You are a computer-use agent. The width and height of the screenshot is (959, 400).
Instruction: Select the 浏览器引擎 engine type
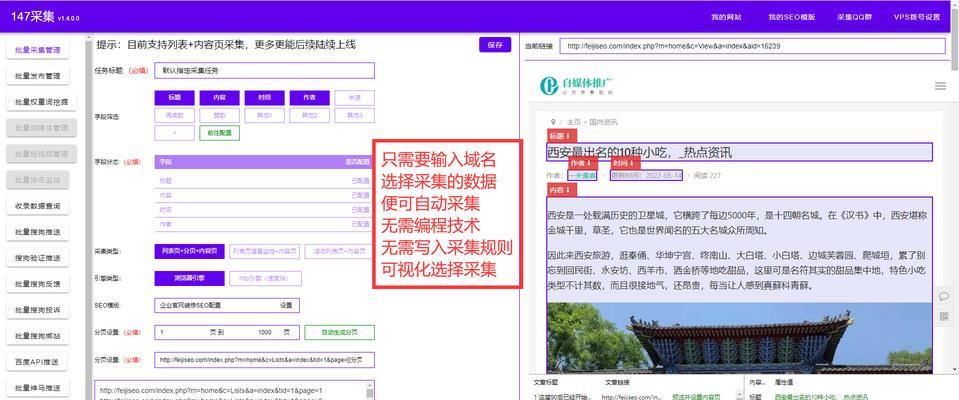click(x=182, y=278)
